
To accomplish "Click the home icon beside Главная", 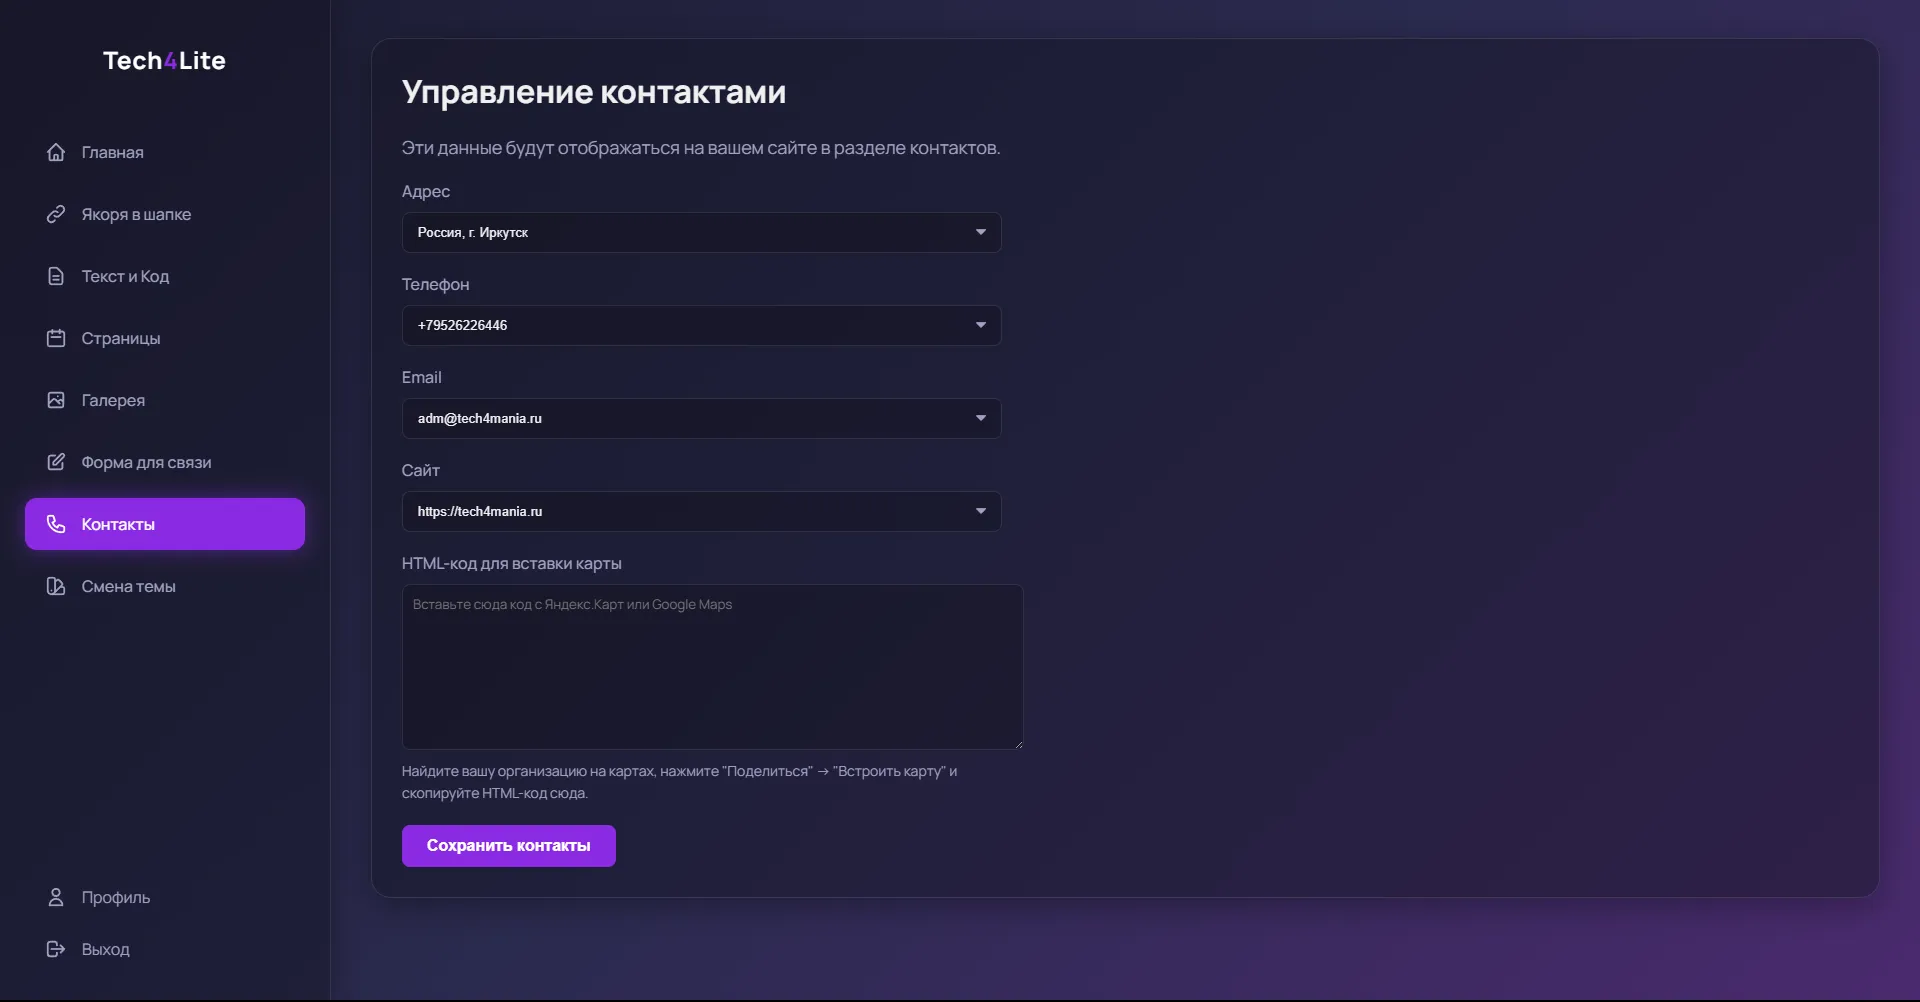I will (56, 152).
